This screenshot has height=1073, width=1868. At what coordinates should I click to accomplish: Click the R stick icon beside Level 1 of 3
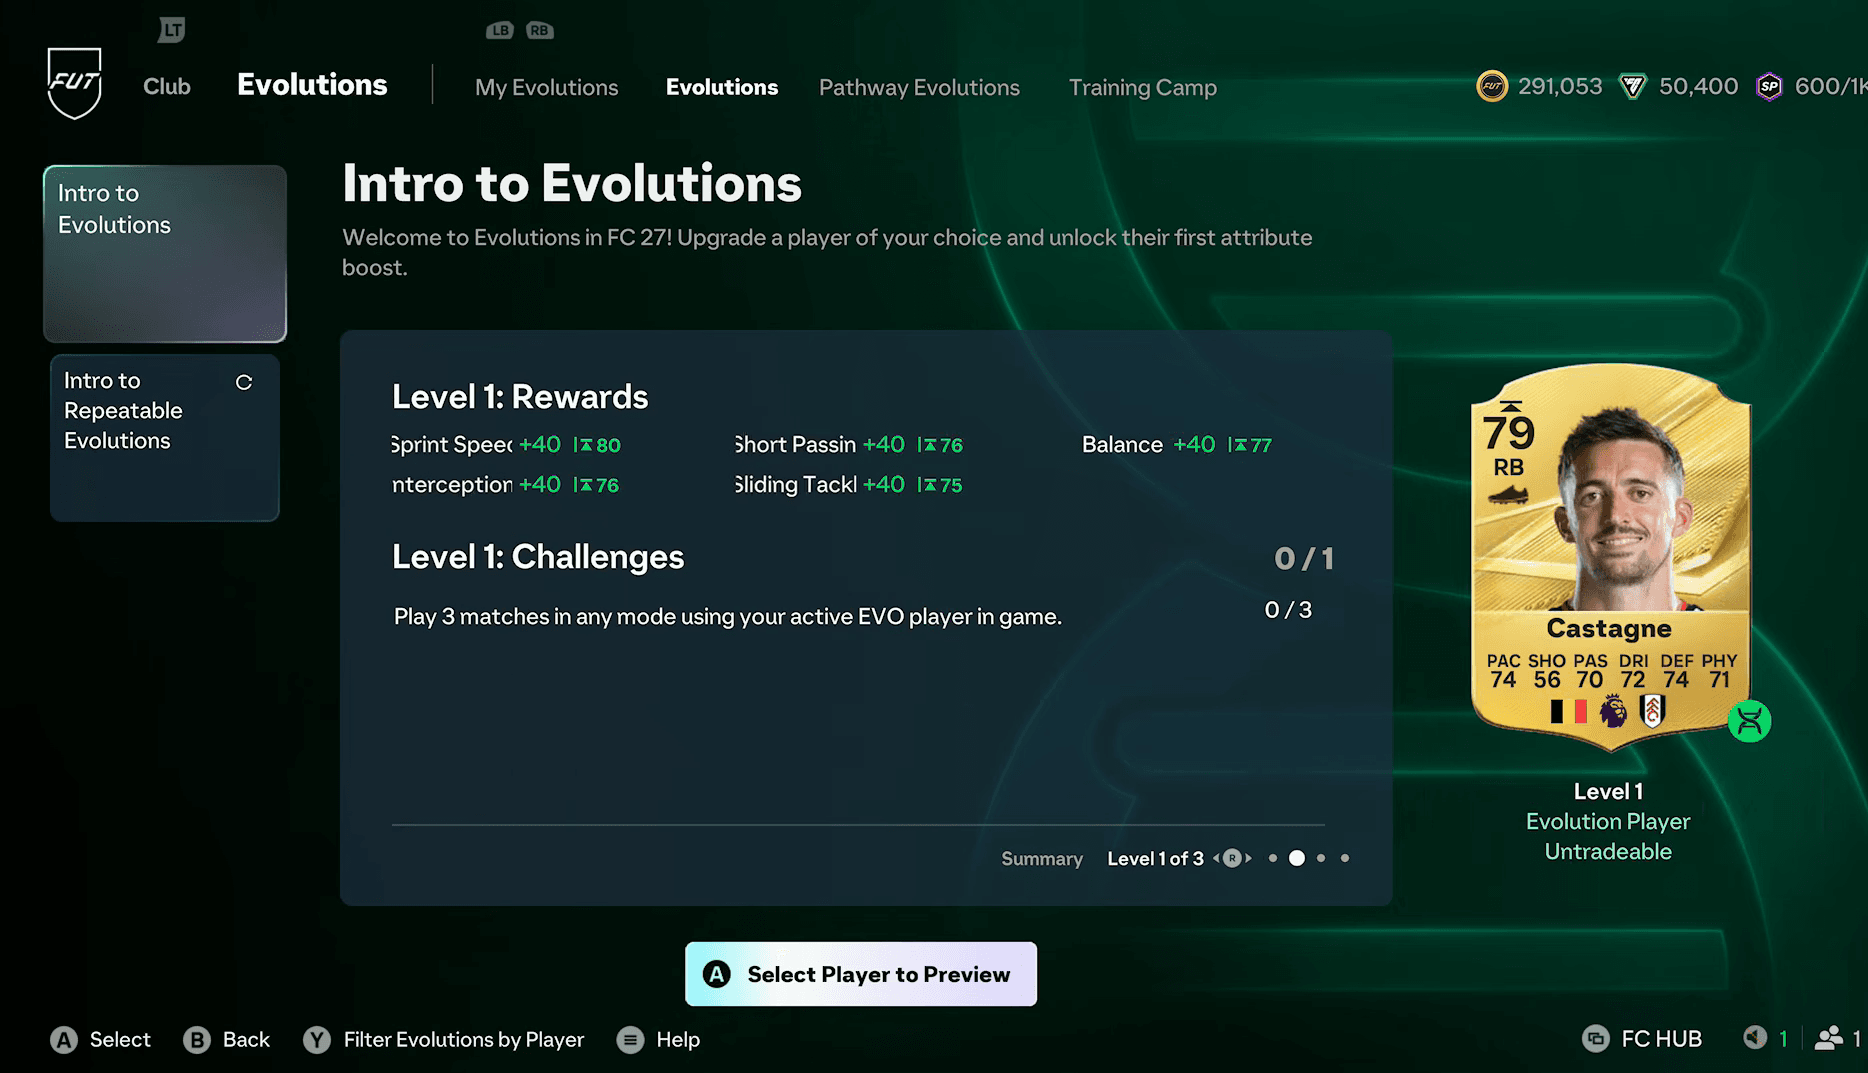1232,858
